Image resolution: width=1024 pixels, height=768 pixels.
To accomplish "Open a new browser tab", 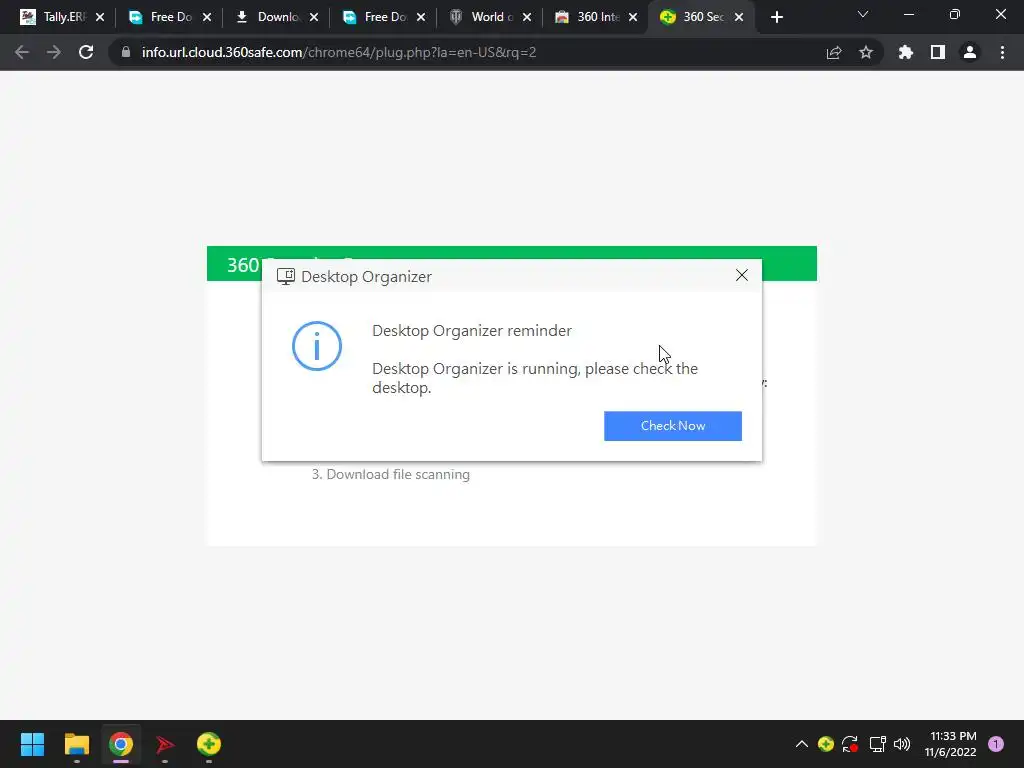I will coord(776,18).
